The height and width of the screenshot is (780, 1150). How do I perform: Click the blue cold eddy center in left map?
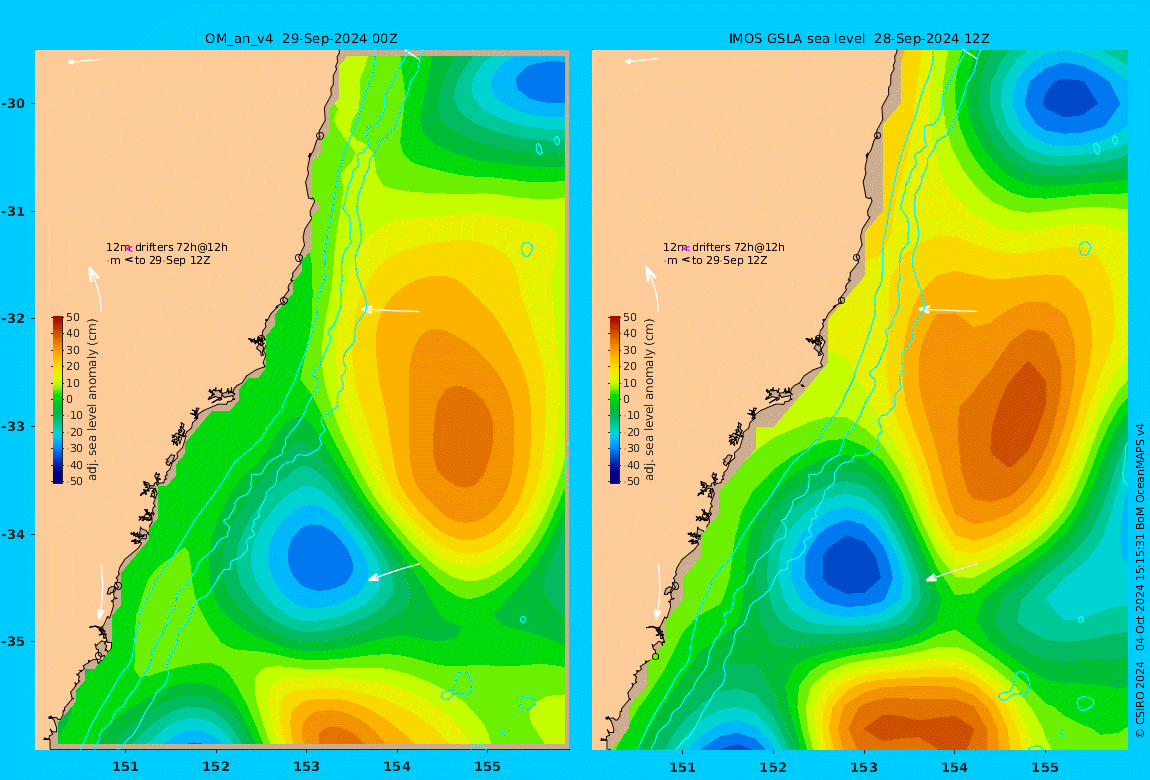[x=321, y=557]
